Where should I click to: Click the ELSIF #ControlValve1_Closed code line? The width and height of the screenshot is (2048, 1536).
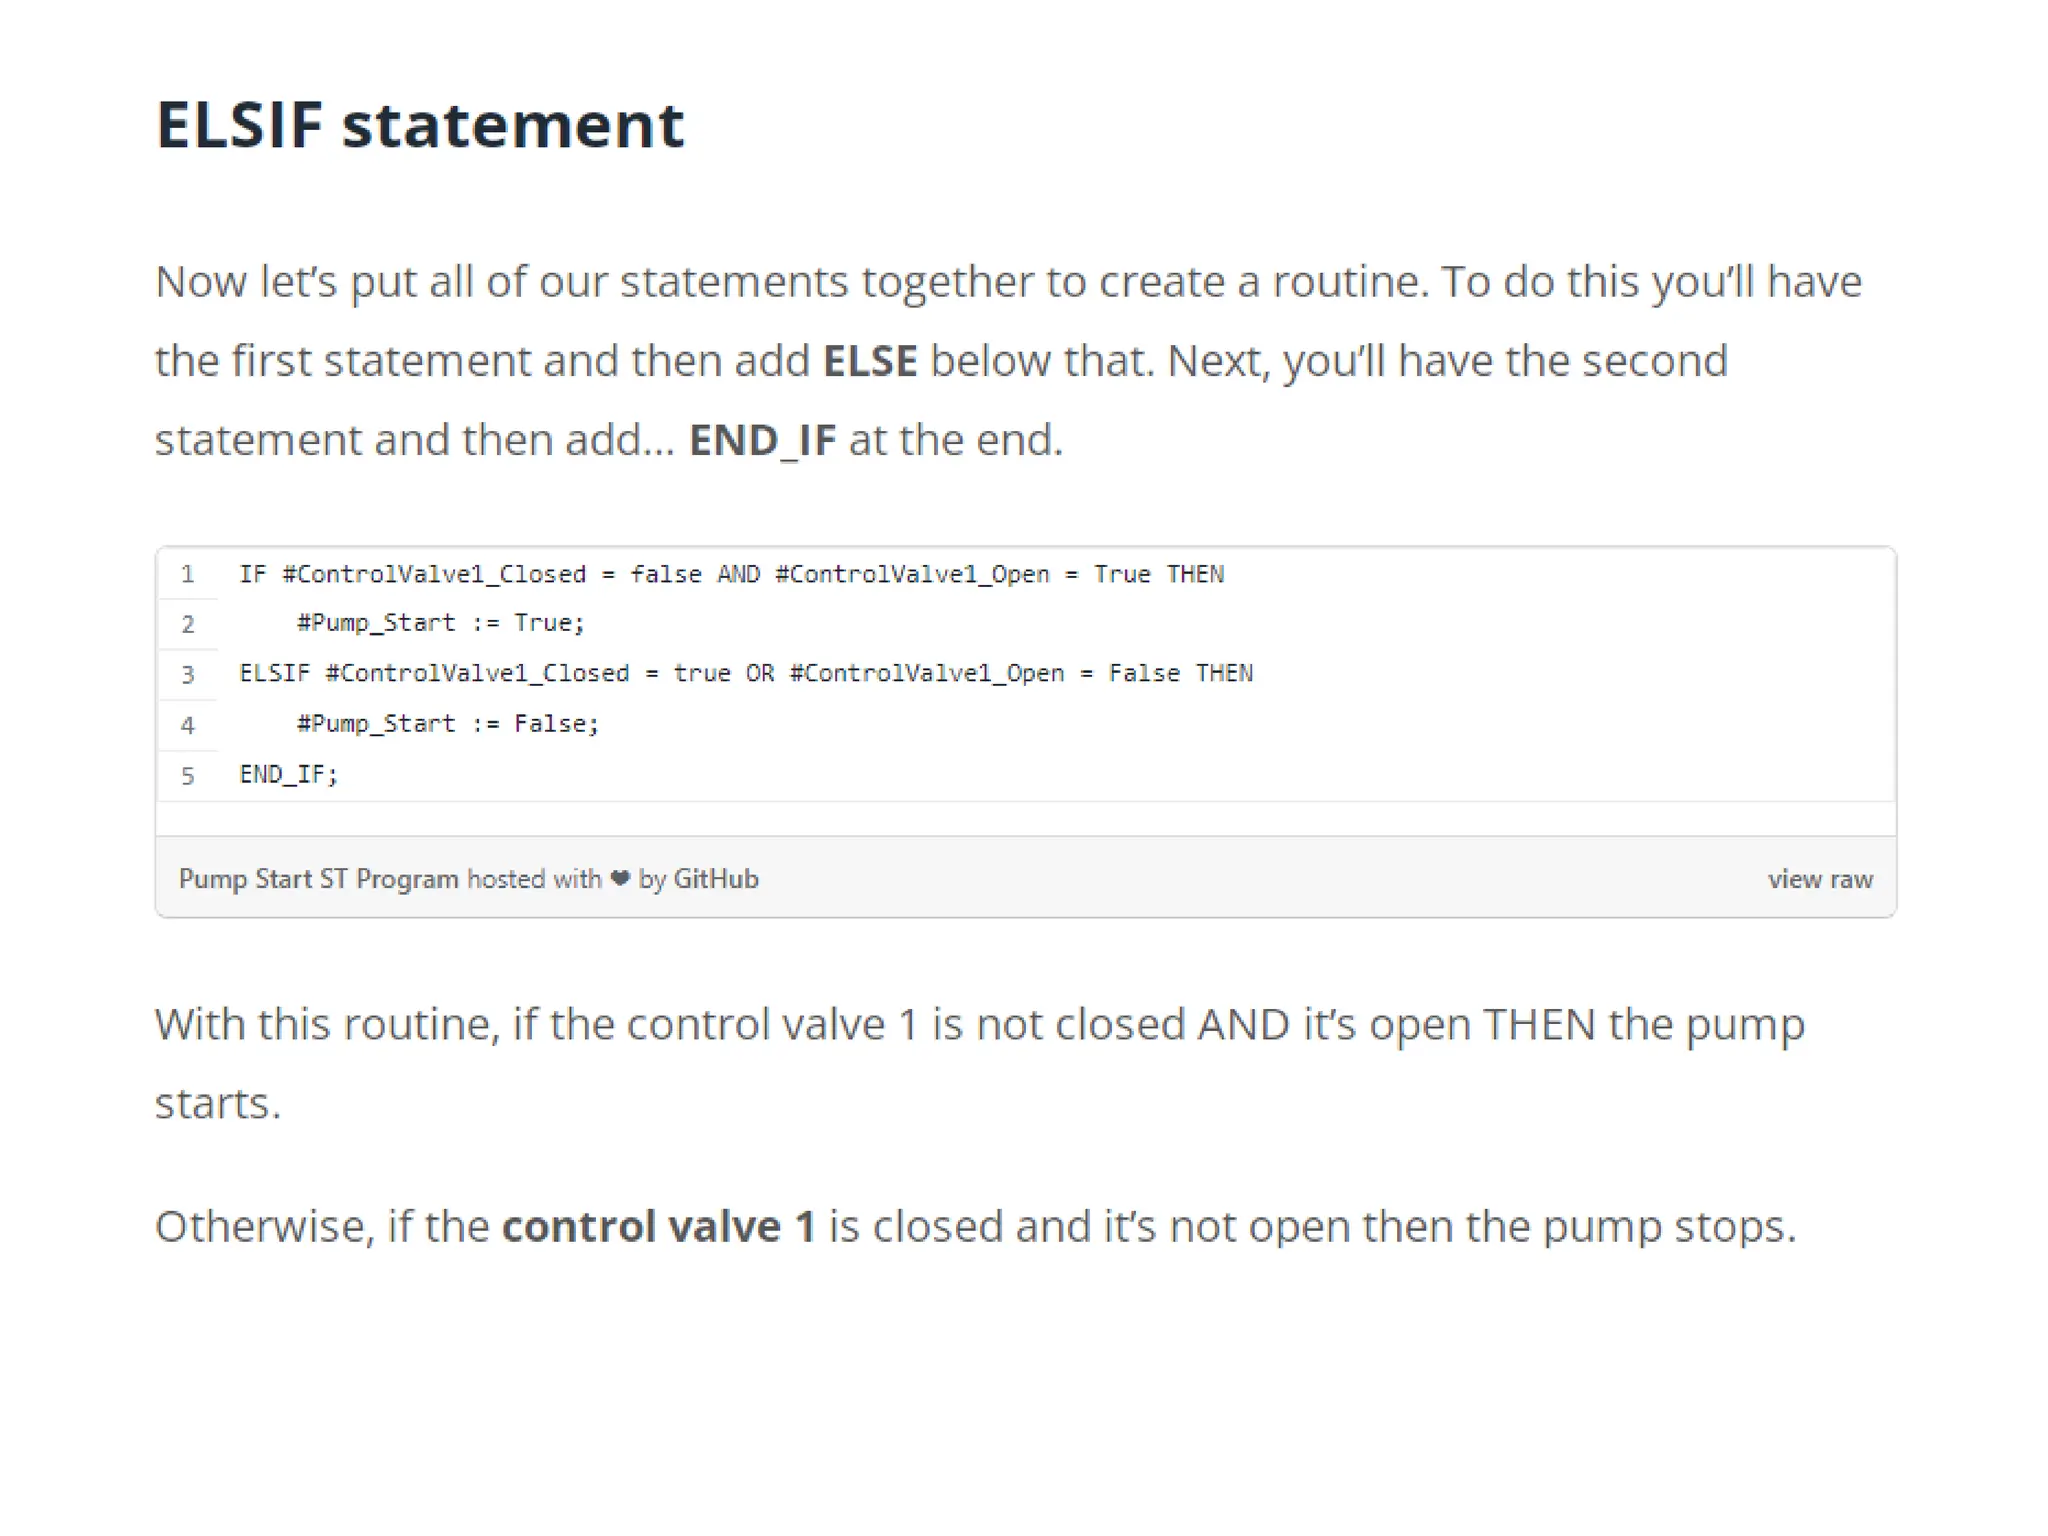[x=746, y=673]
